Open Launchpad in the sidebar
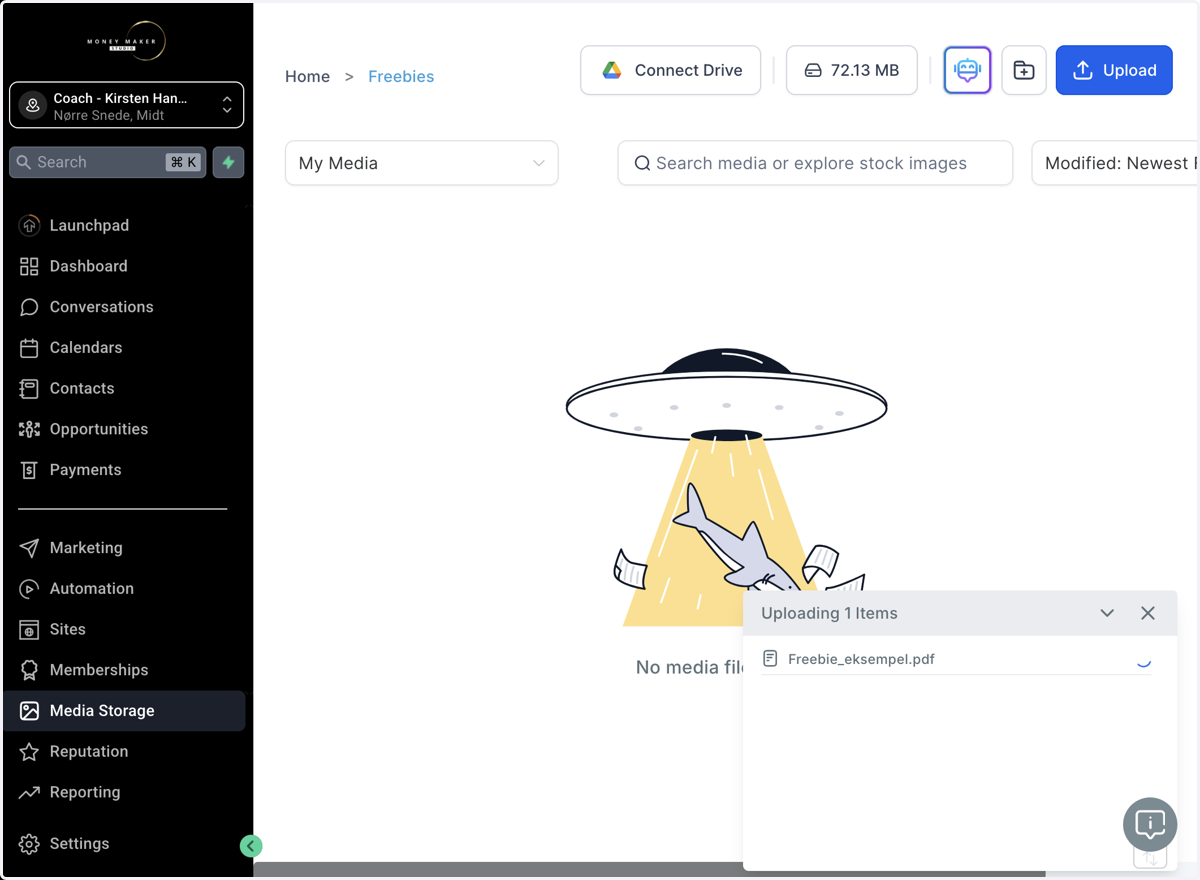 pyautogui.click(x=124, y=225)
